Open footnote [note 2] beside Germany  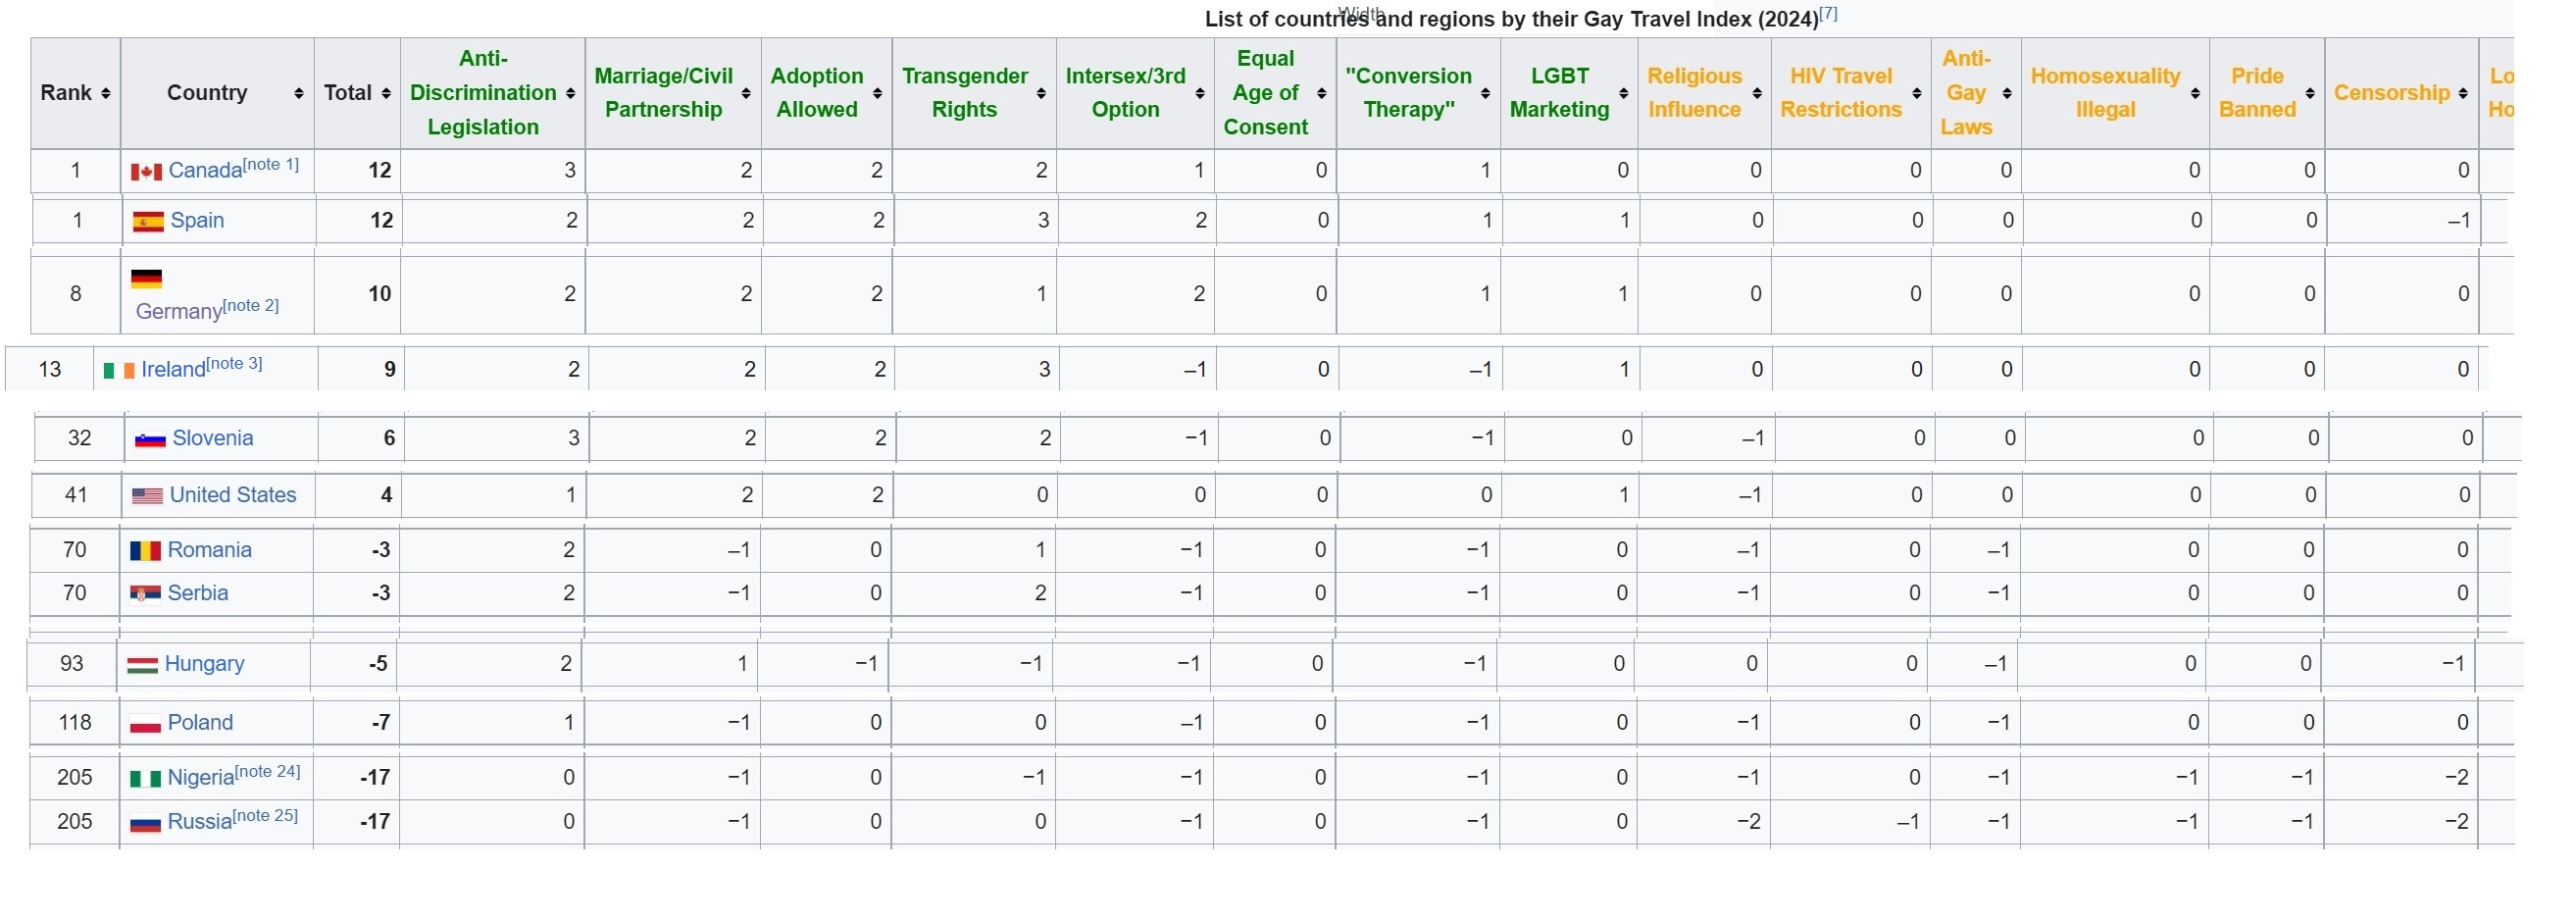point(251,306)
